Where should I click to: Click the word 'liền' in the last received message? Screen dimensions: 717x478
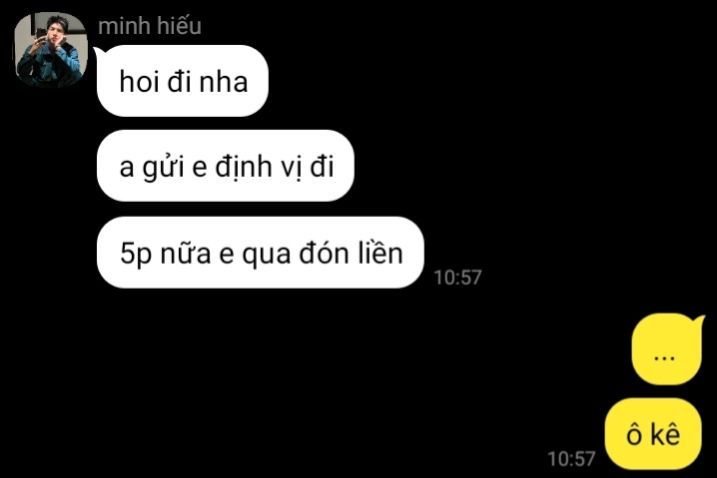click(380, 252)
